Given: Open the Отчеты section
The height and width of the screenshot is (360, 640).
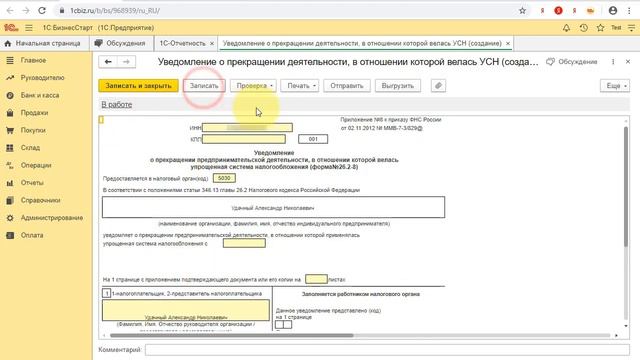Looking at the screenshot, I should click(x=32, y=183).
